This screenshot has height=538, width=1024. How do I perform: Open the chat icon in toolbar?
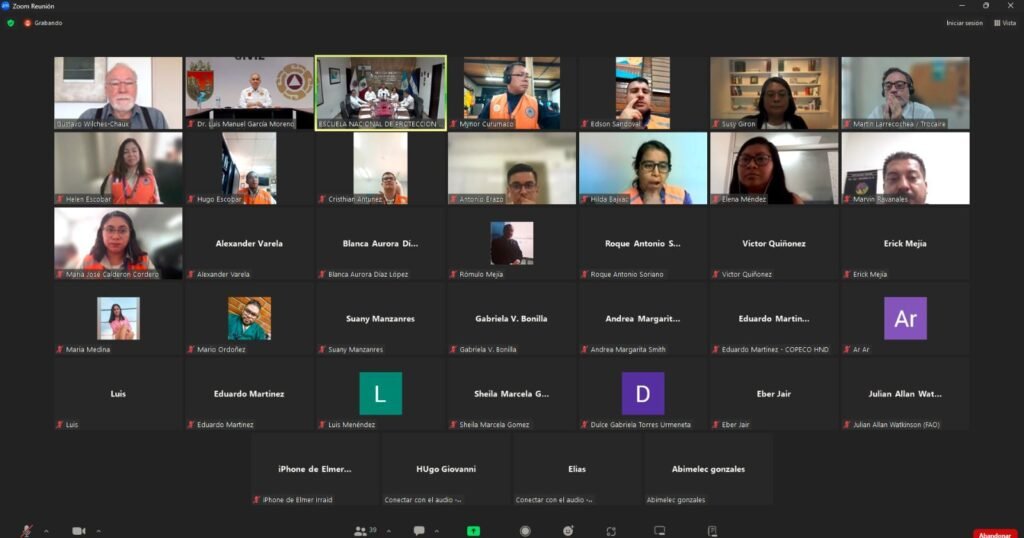pyautogui.click(x=419, y=531)
